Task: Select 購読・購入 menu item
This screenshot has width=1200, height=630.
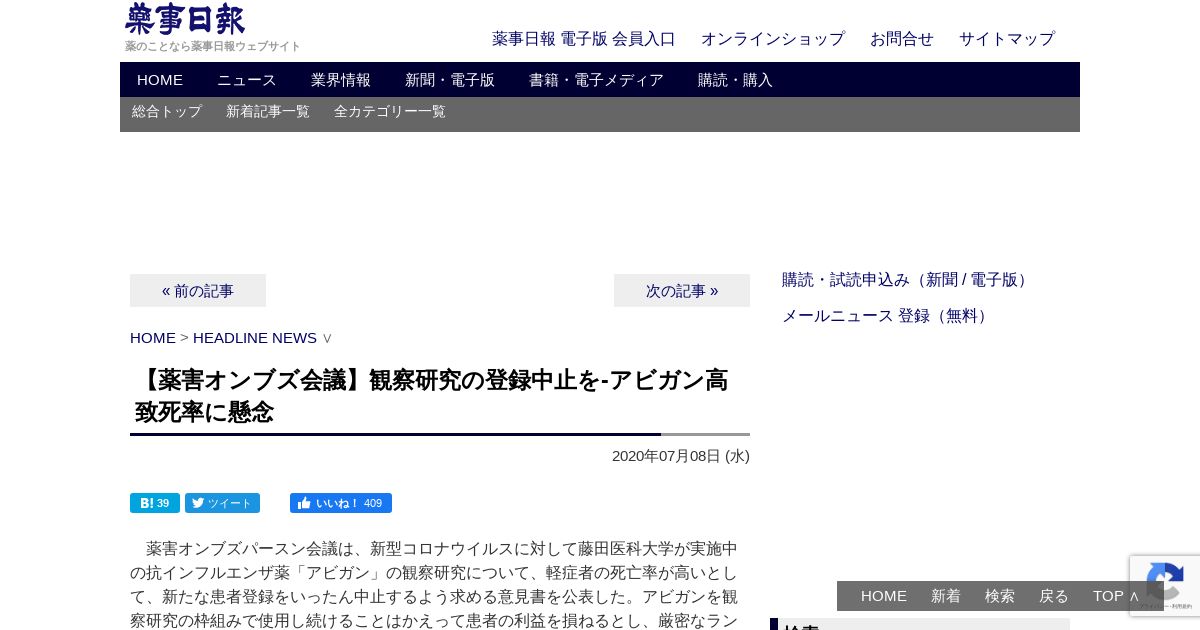Action: 735,80
